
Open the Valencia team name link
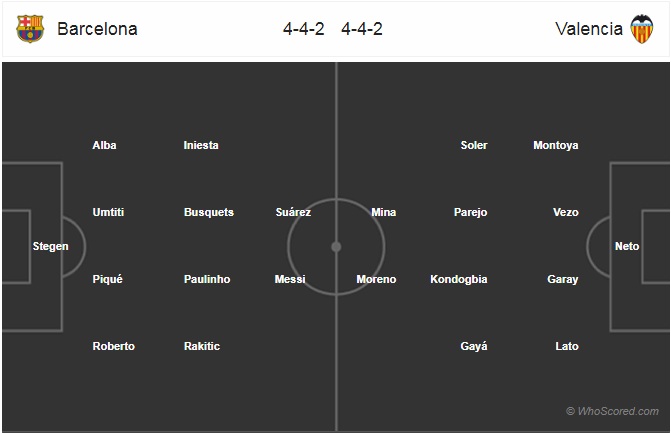589,29
